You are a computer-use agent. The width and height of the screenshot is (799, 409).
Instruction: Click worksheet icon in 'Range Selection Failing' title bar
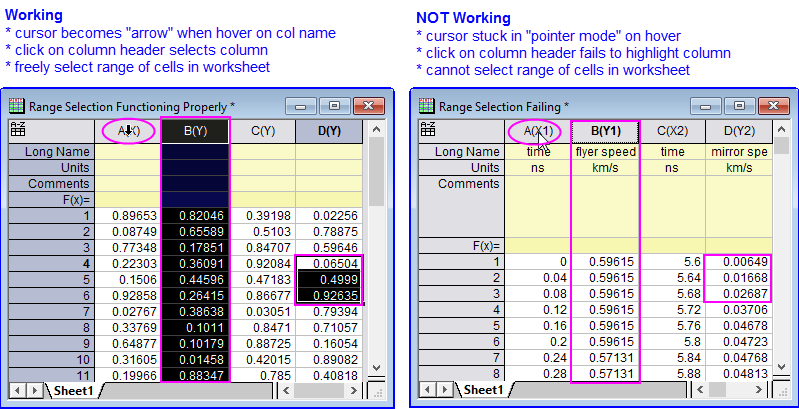click(426, 106)
